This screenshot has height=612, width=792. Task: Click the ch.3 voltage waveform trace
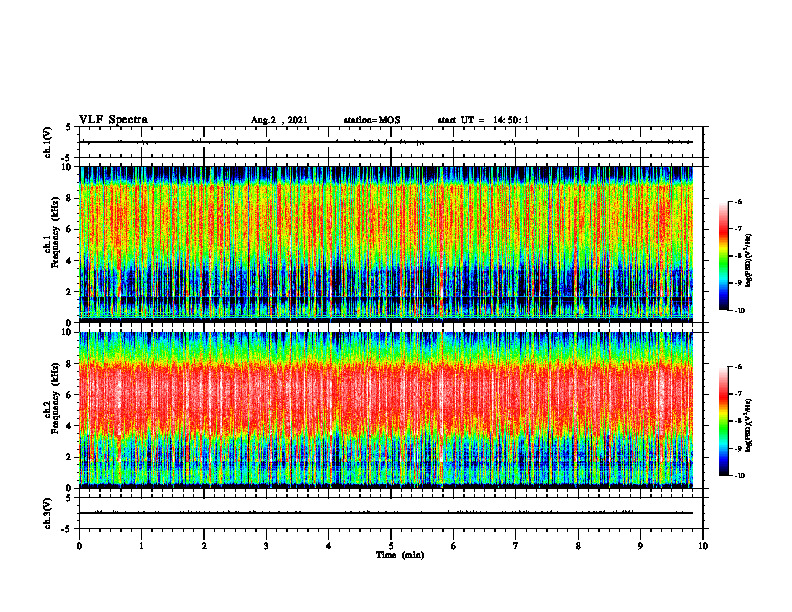386,513
